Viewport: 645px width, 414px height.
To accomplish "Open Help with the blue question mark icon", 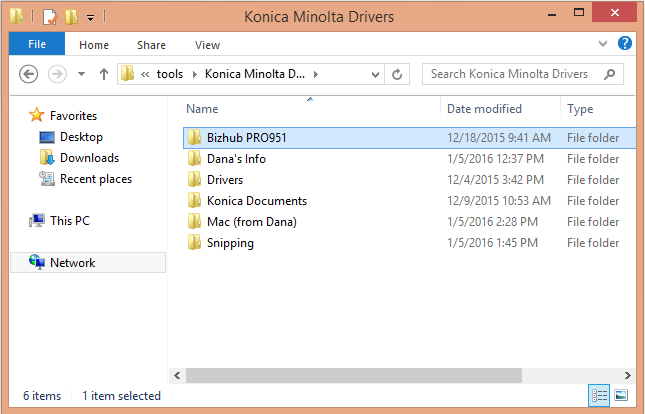I will (625, 43).
